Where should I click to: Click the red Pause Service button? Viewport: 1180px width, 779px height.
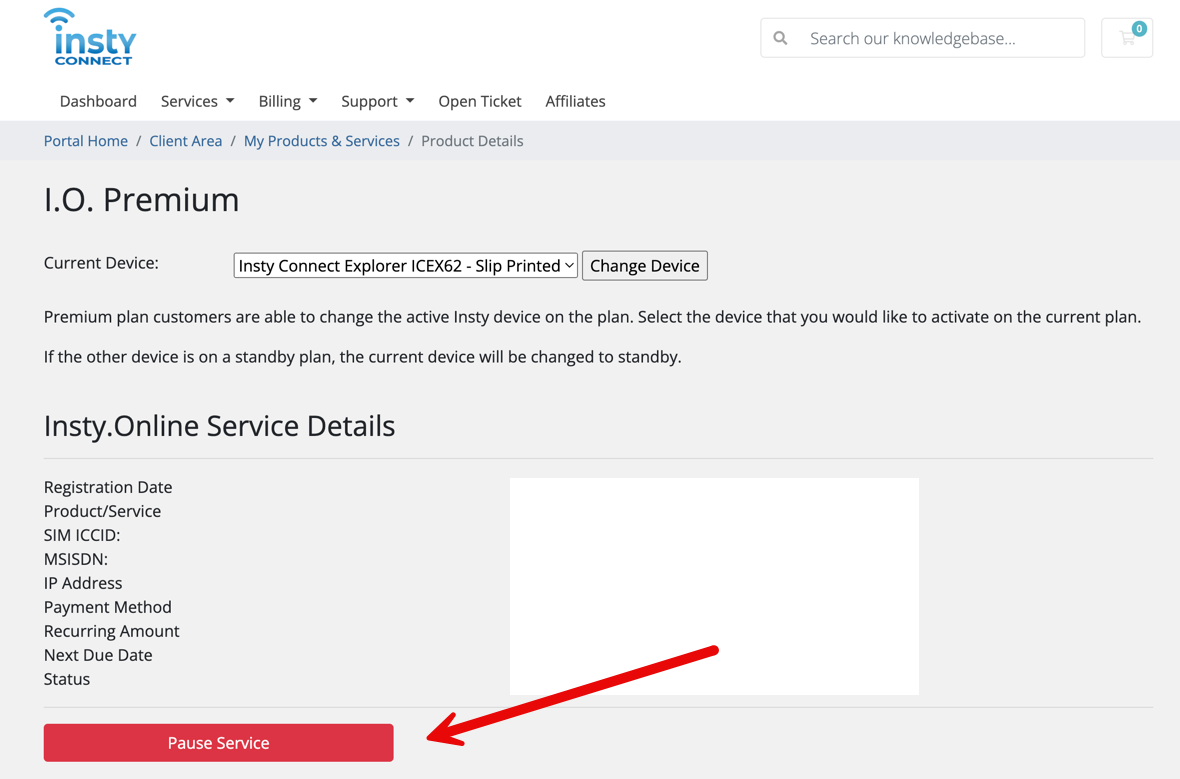coord(218,743)
